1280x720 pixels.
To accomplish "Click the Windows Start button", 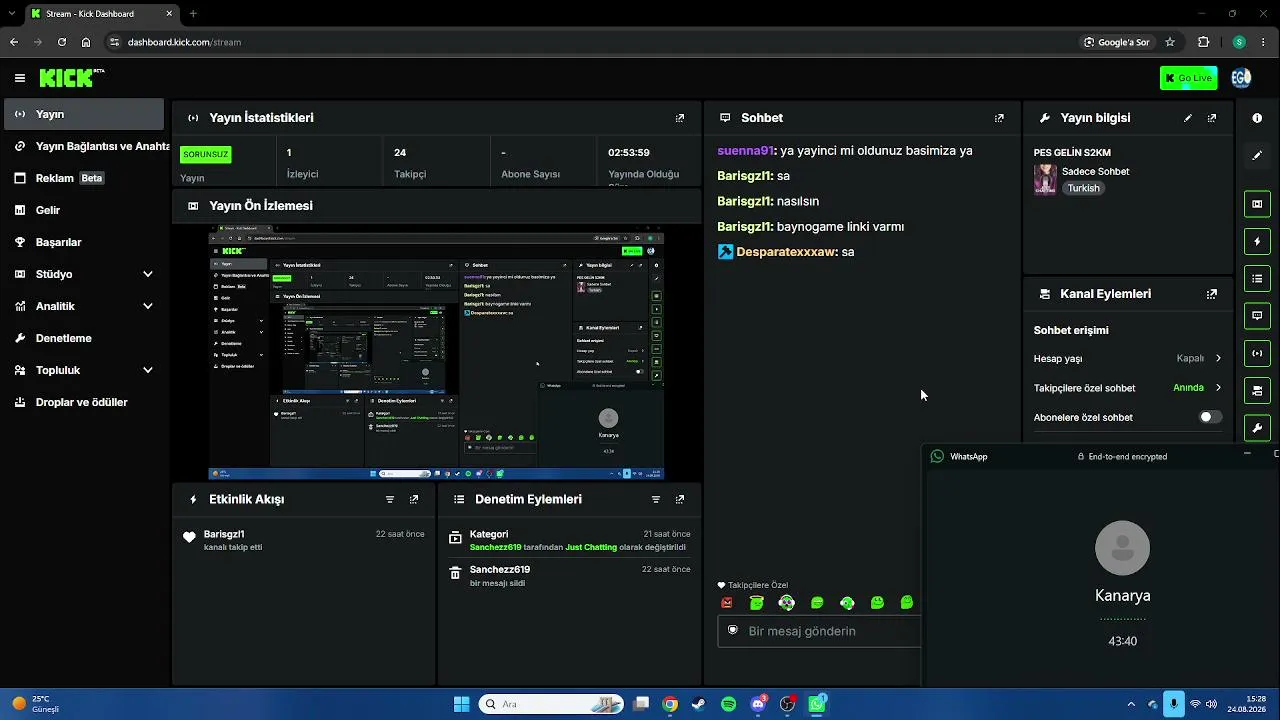I will (x=461, y=704).
